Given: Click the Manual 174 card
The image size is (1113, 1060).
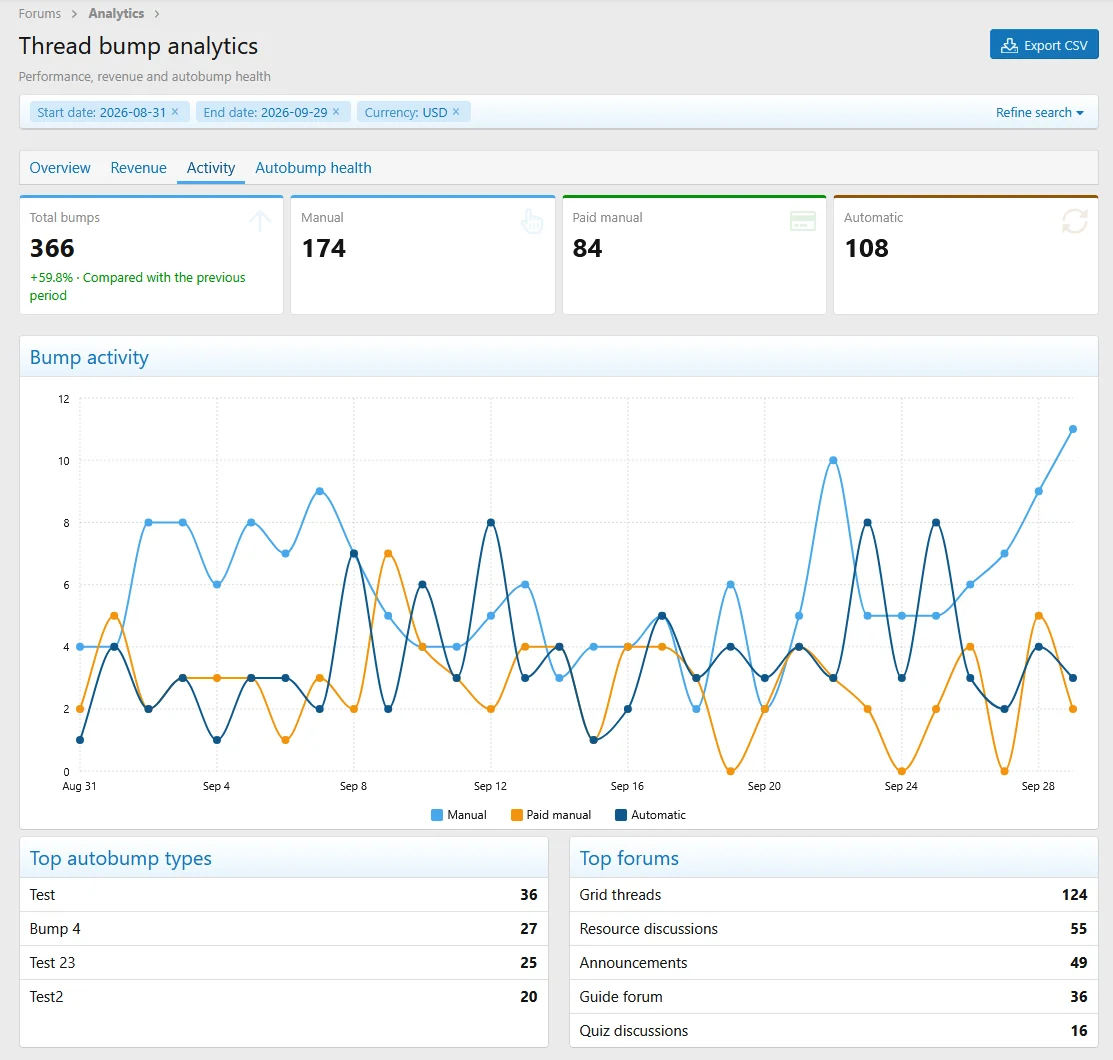Looking at the screenshot, I should [x=423, y=255].
